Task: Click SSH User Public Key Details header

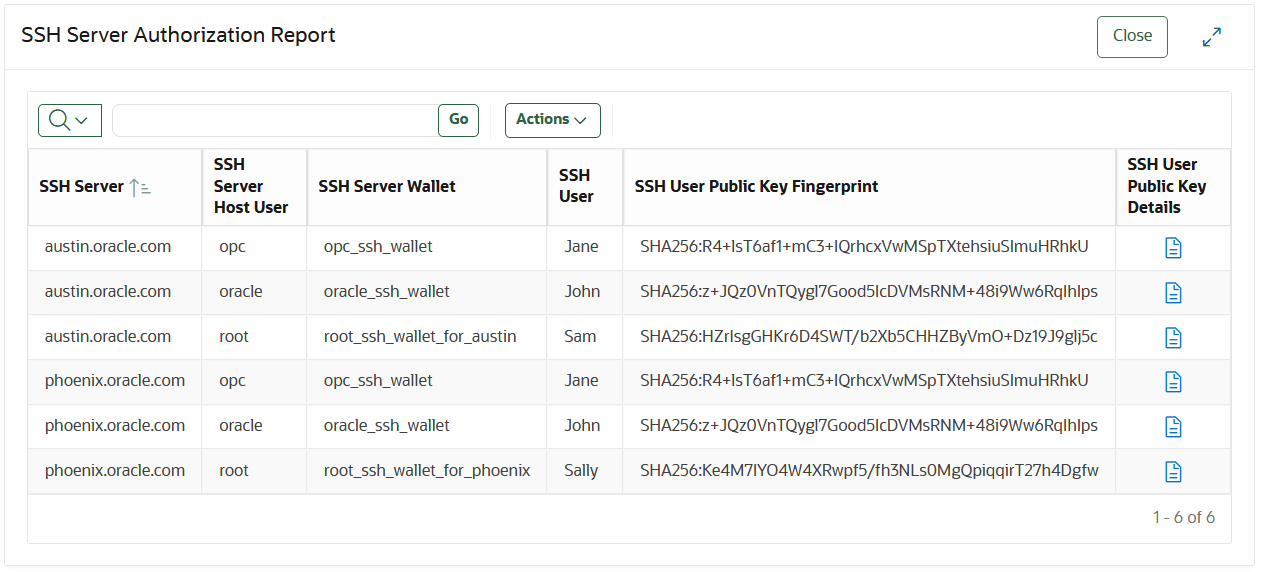Action: coord(1166,187)
